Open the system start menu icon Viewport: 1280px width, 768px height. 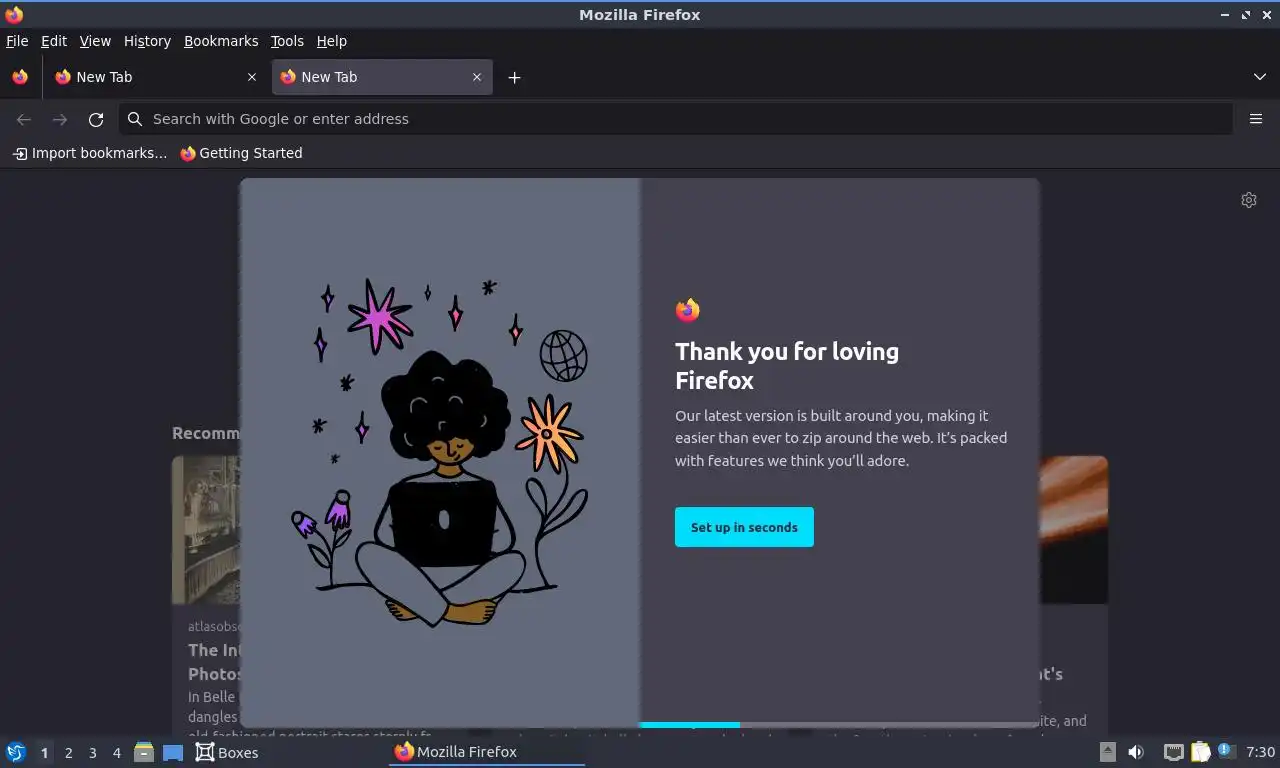tap(16, 752)
